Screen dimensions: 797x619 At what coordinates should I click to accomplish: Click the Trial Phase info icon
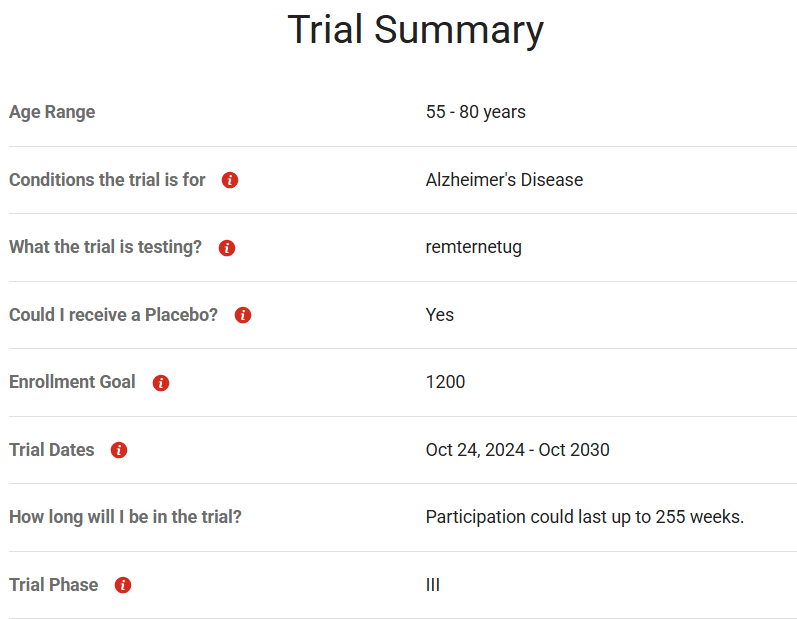[123, 585]
